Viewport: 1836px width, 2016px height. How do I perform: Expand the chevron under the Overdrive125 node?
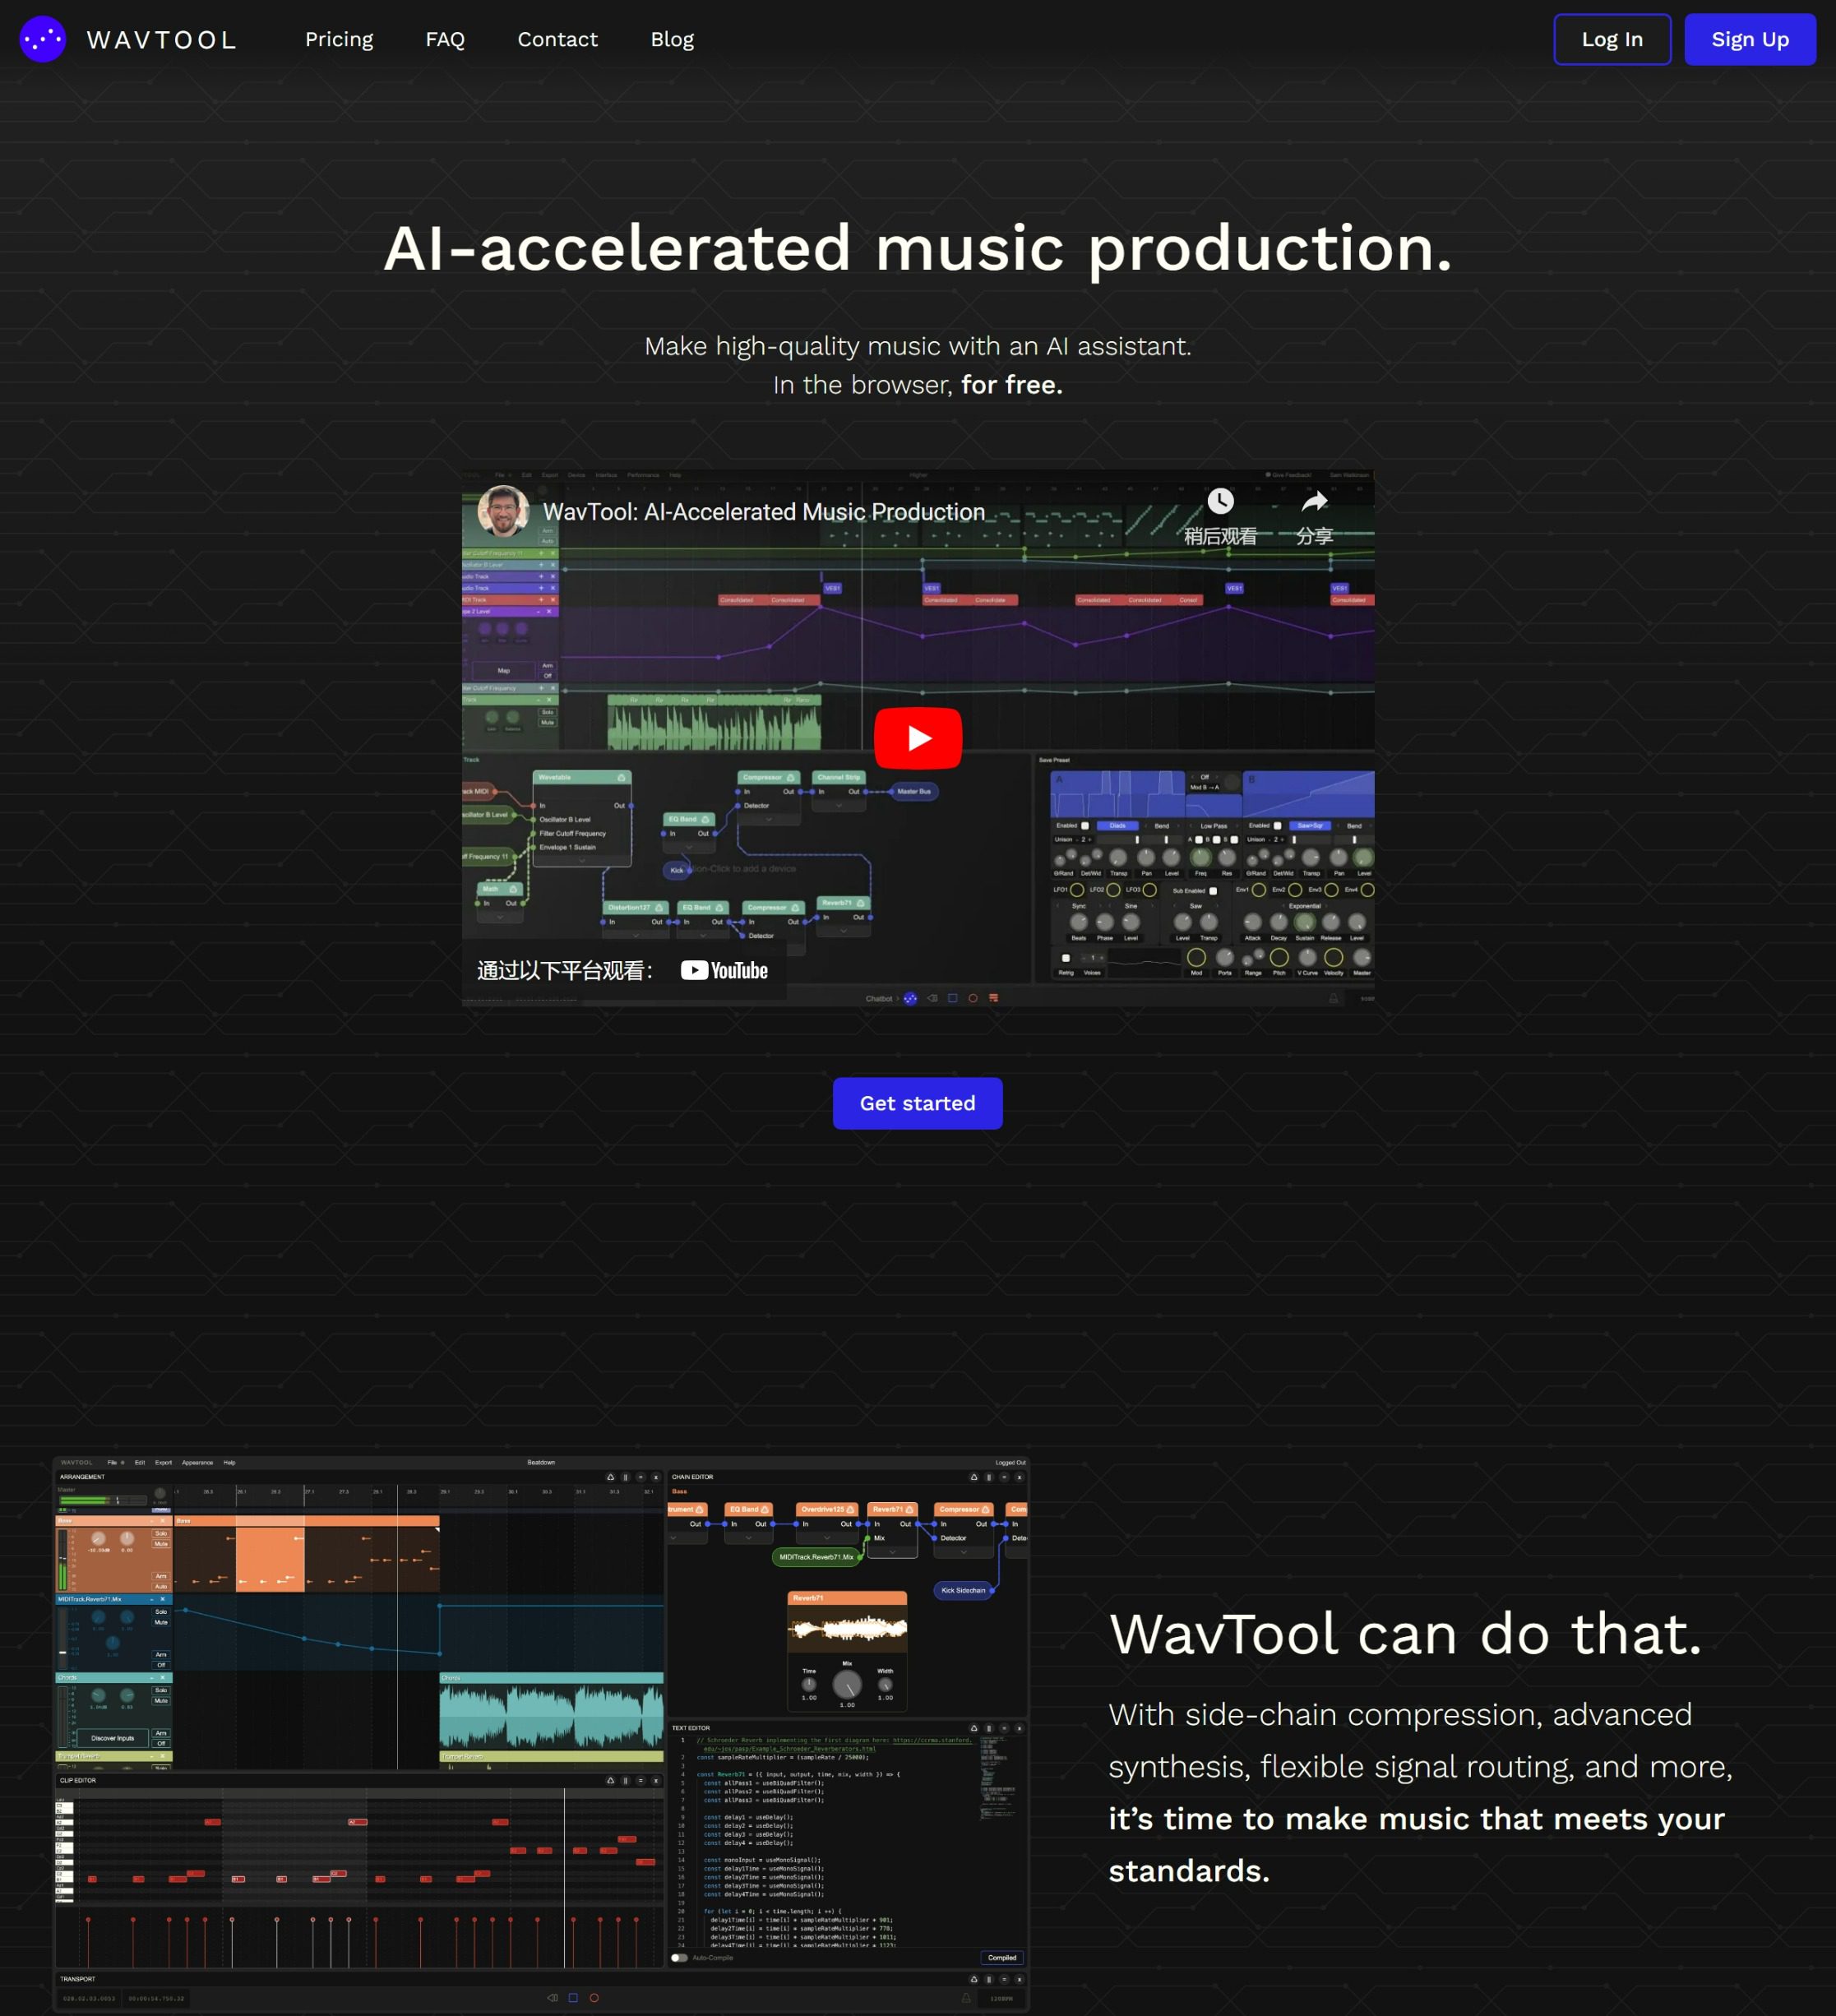coord(826,1538)
